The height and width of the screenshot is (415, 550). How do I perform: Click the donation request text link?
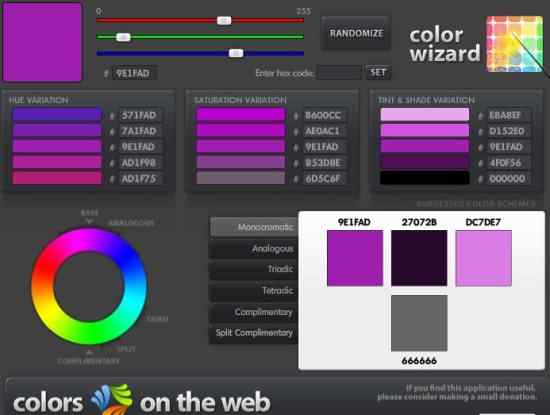click(x=457, y=393)
